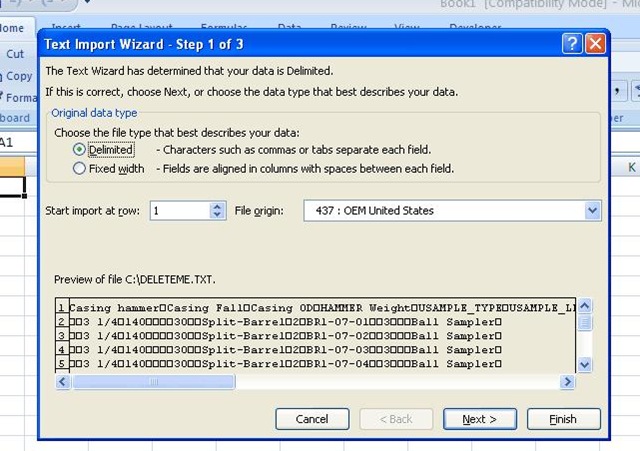Open wizard help question mark
640x451 pixels.
pos(572,43)
